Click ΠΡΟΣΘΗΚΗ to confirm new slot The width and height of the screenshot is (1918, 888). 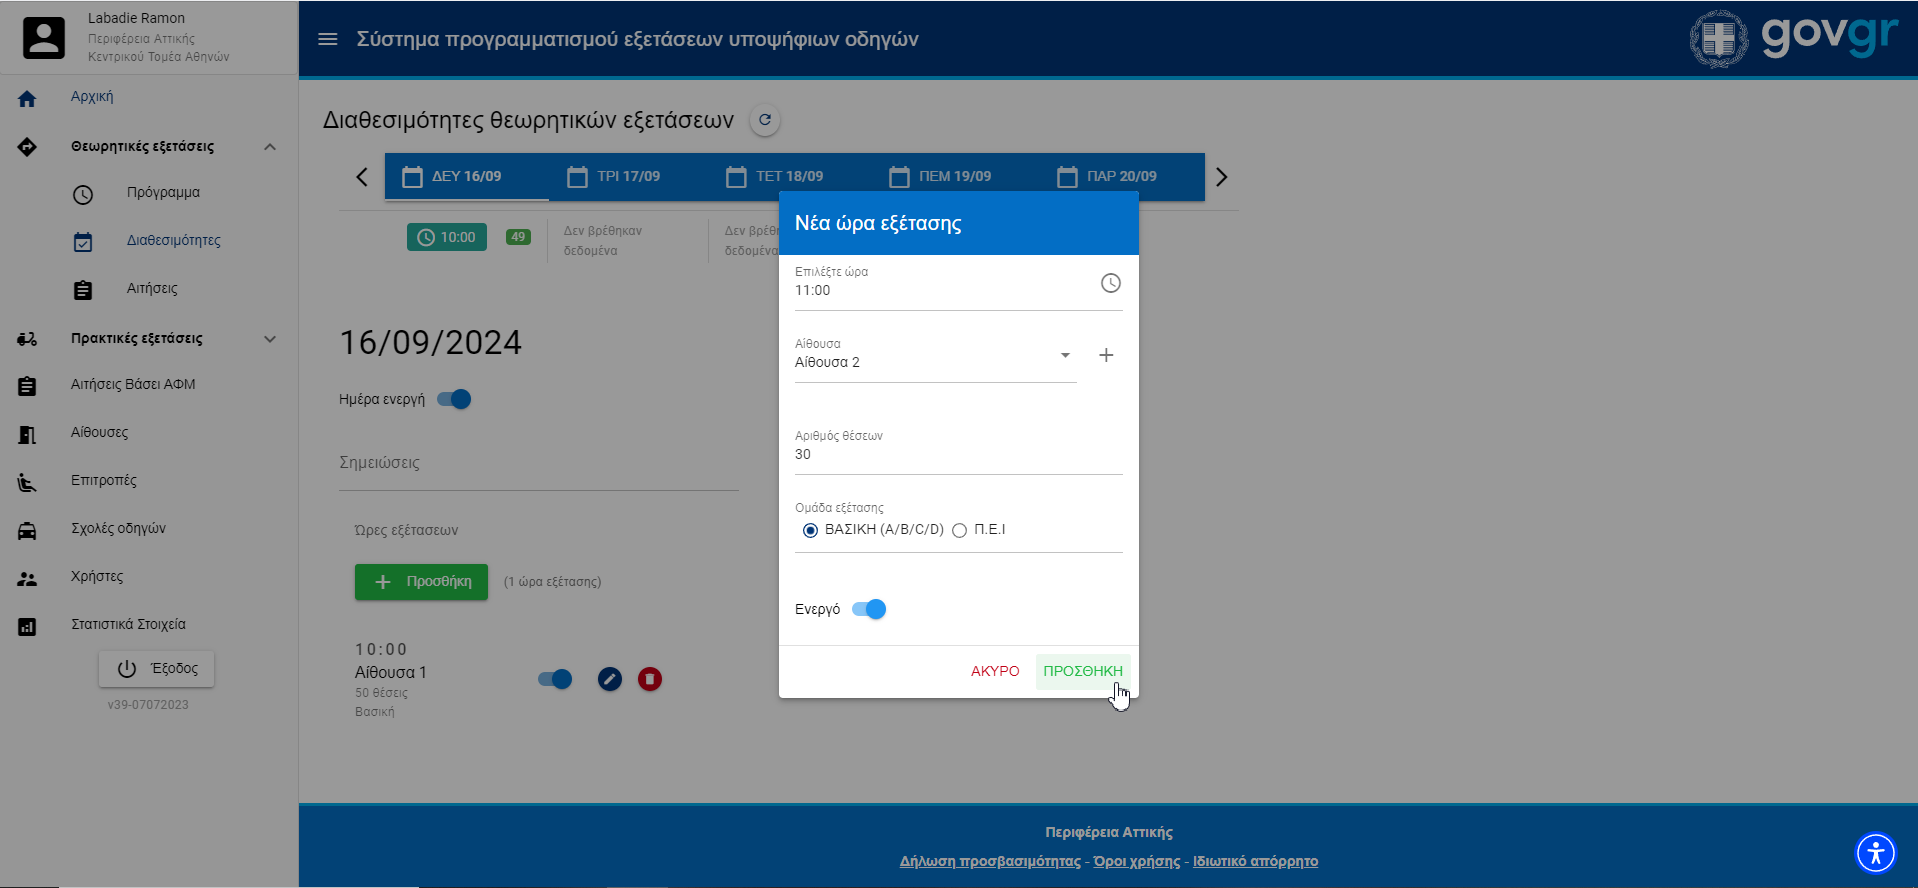point(1082,671)
